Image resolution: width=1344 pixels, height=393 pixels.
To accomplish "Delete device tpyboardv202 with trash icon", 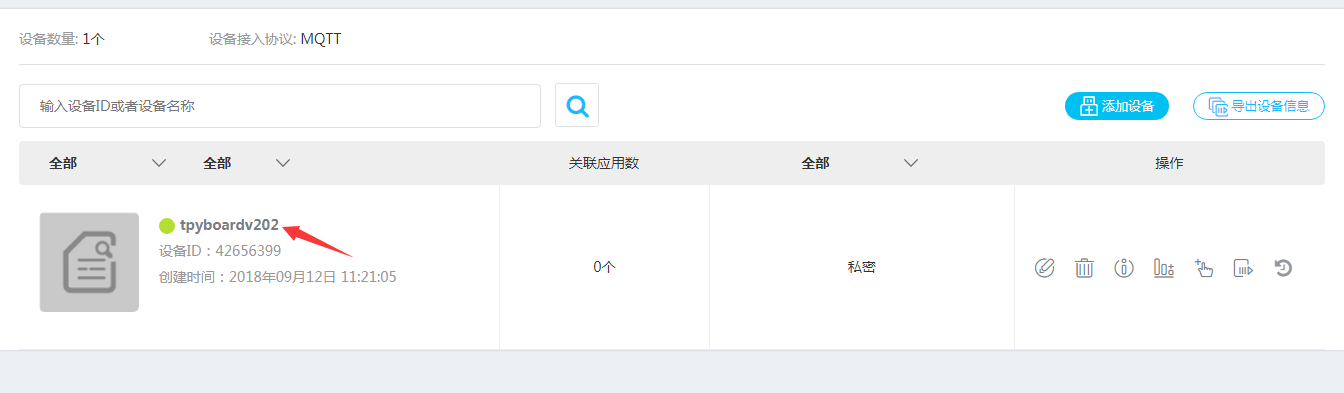I will click(x=1084, y=268).
